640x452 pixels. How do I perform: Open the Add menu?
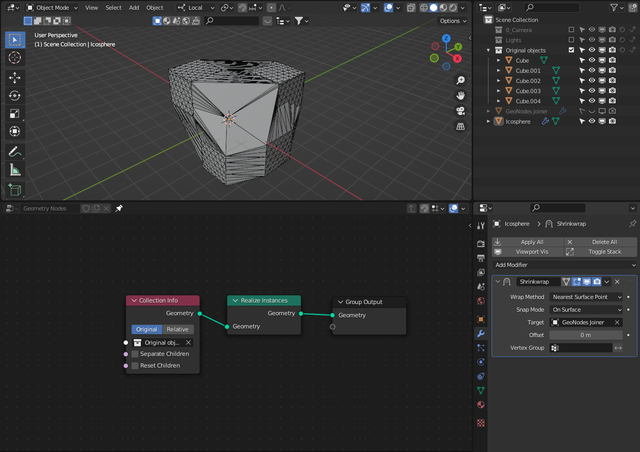click(134, 7)
